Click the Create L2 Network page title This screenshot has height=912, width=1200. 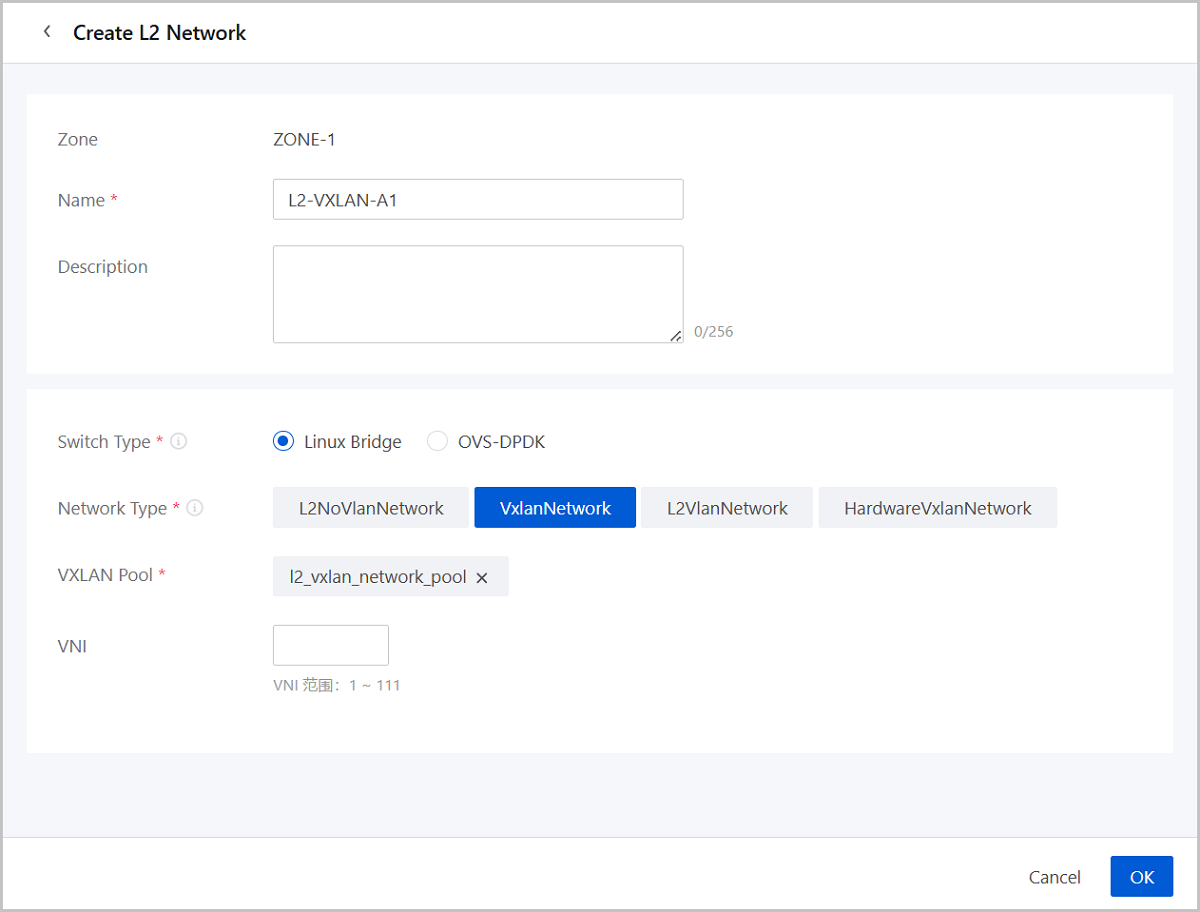(x=160, y=32)
